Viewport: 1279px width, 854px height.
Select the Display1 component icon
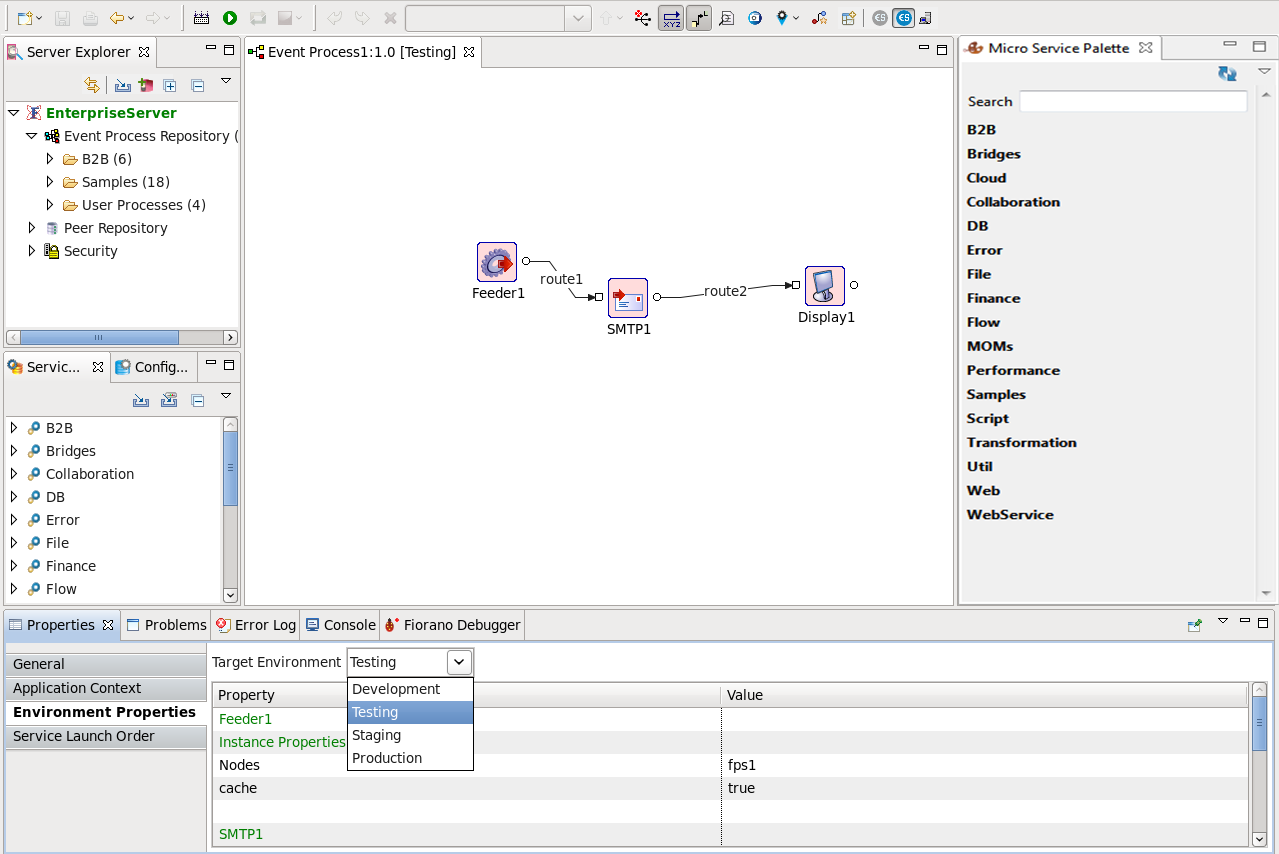point(825,286)
